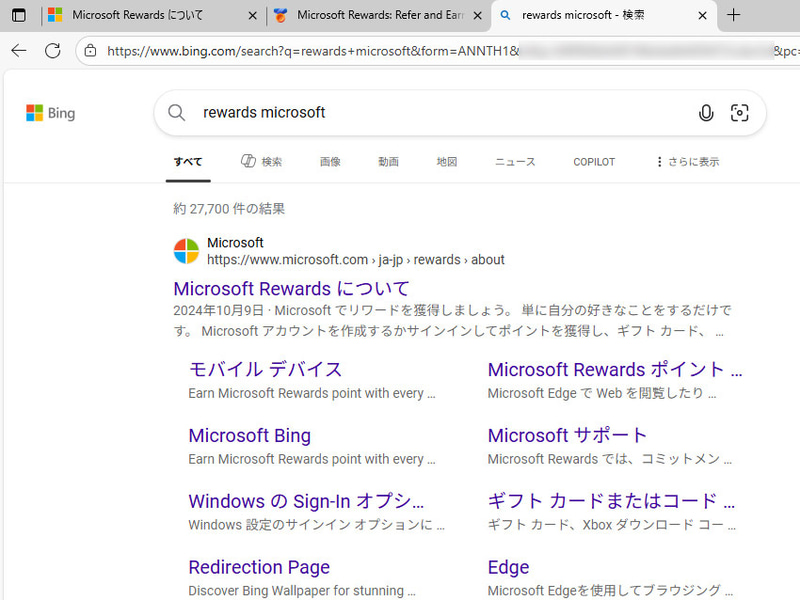Open the tab actions menu icon
This screenshot has height=600, width=800.
pyautogui.click(x=18, y=16)
